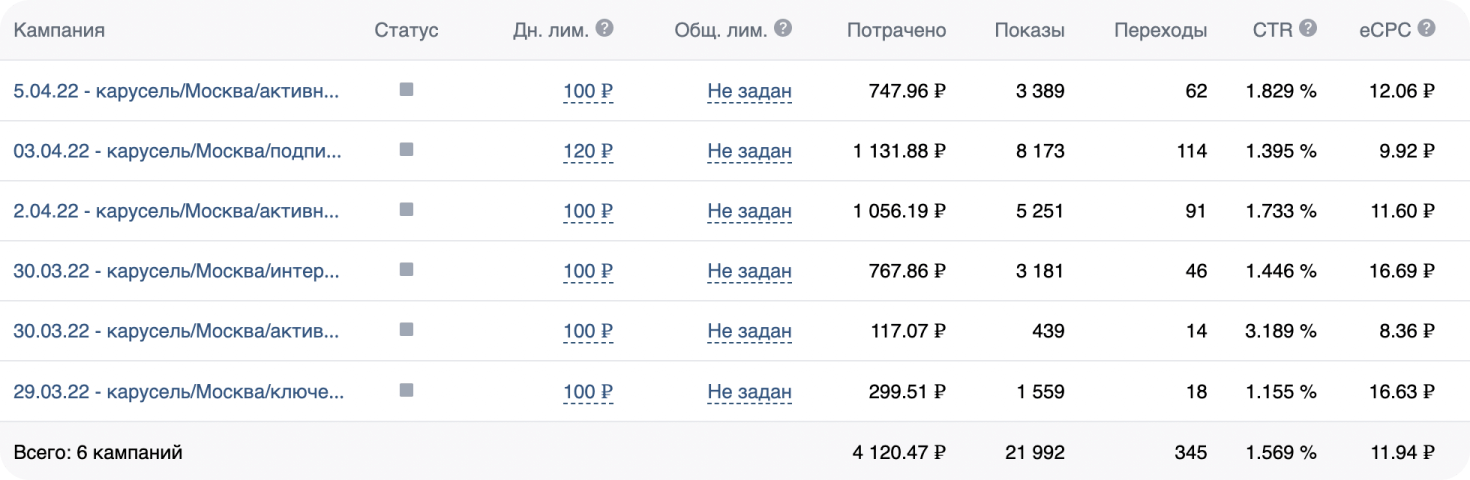The height and width of the screenshot is (480, 1470).
Task: Click the eCPC column help icon
Action: (1426, 29)
